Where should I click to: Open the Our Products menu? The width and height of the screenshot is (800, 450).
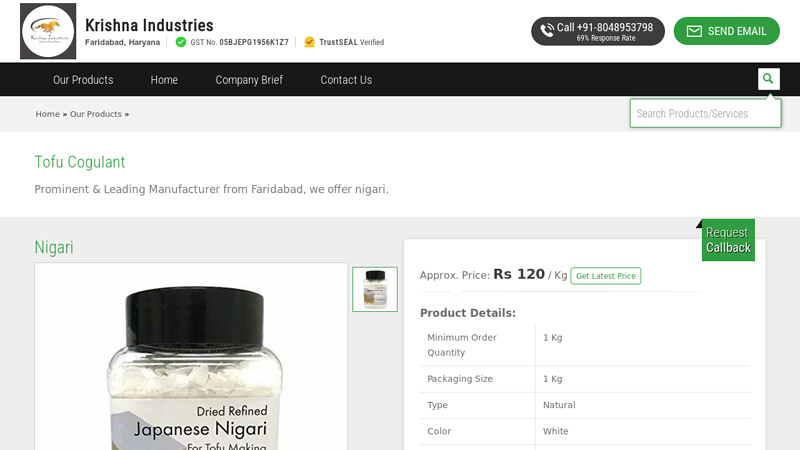tap(83, 80)
